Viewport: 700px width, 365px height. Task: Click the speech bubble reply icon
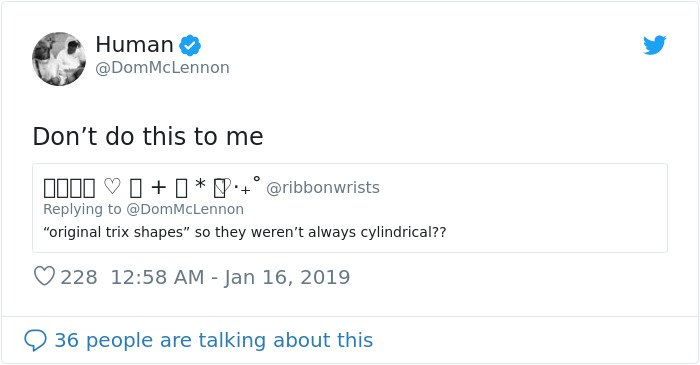pyautogui.click(x=35, y=340)
